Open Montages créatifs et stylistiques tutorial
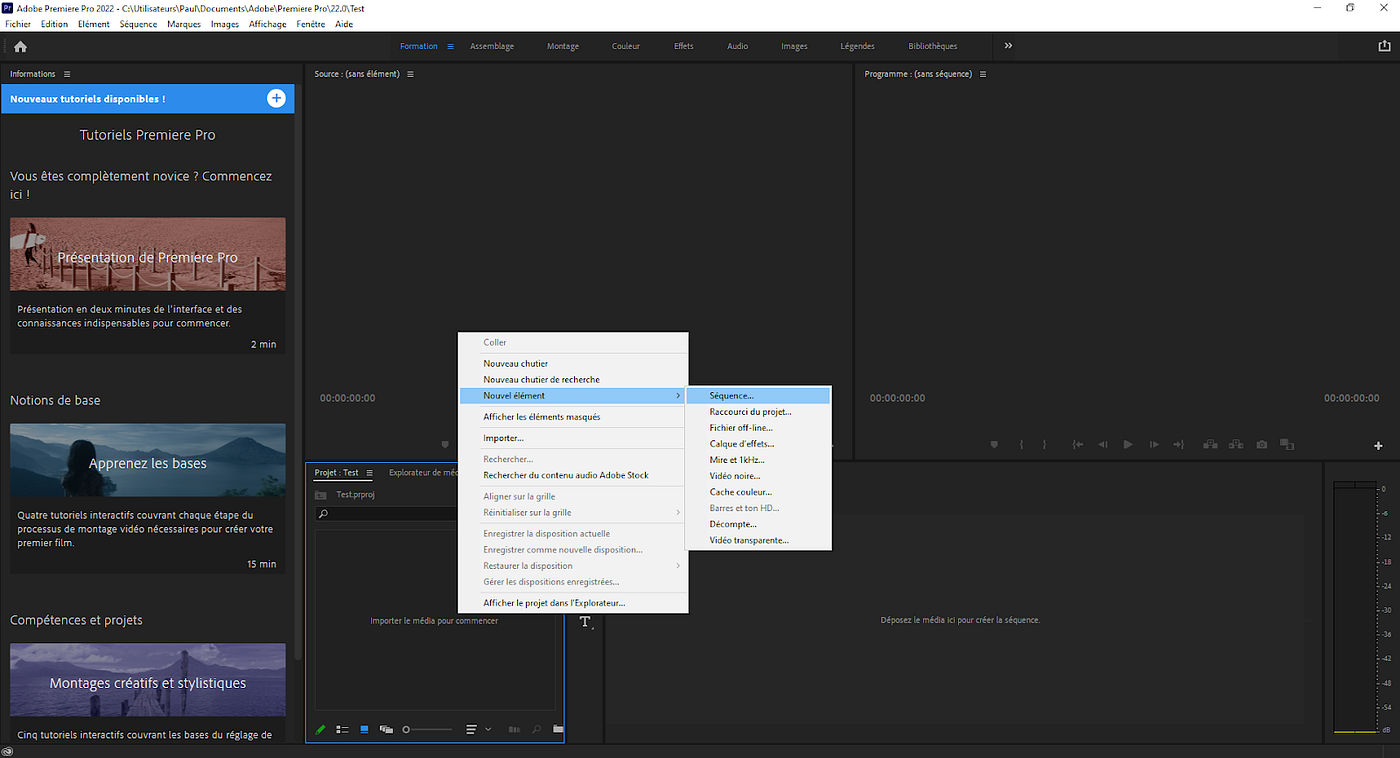The width and height of the screenshot is (1400, 758). click(x=148, y=680)
